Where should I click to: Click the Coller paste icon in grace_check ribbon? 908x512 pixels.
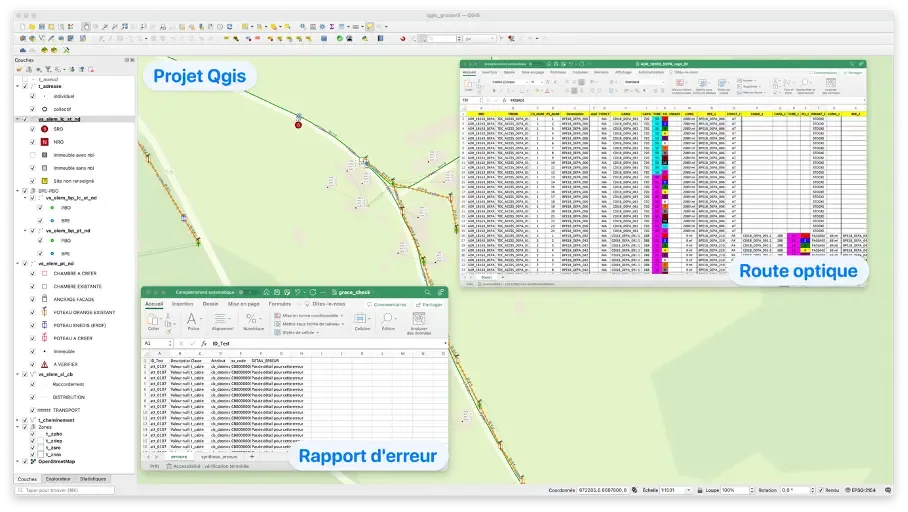point(153,321)
